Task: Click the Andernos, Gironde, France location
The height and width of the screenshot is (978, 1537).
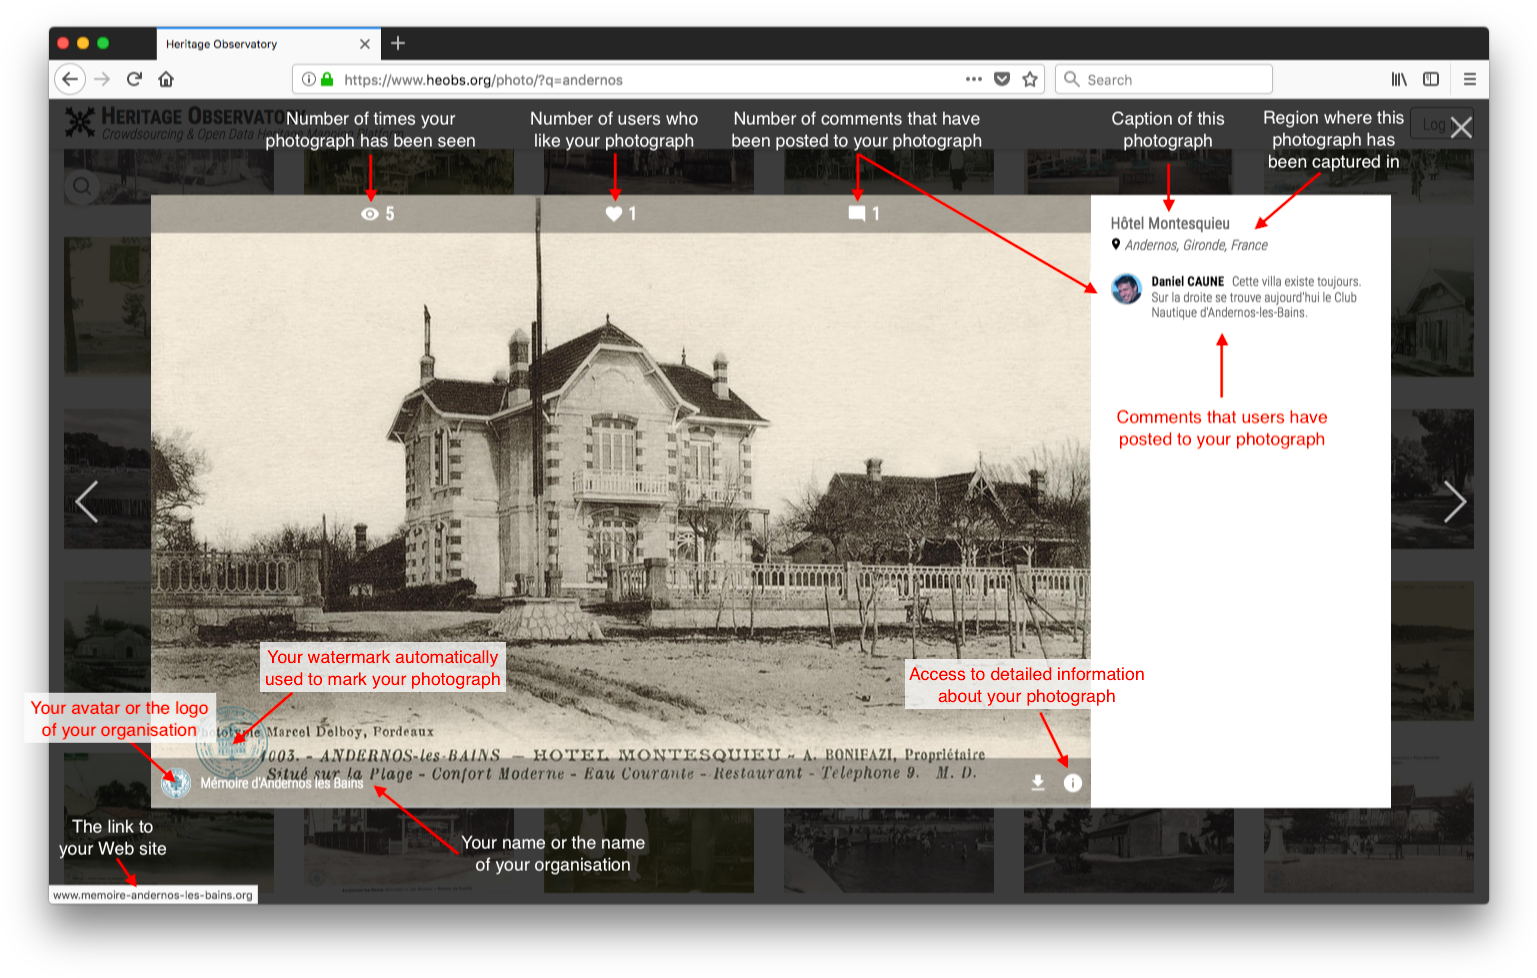Action: [x=1196, y=245]
